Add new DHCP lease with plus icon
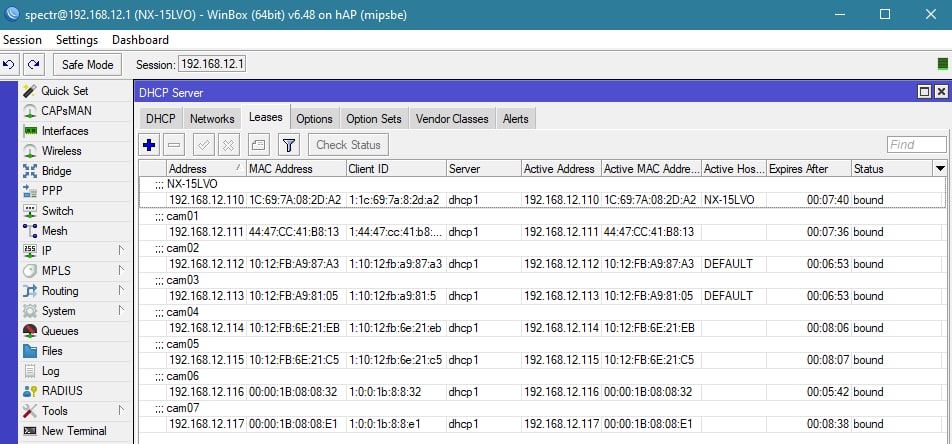 [149, 145]
